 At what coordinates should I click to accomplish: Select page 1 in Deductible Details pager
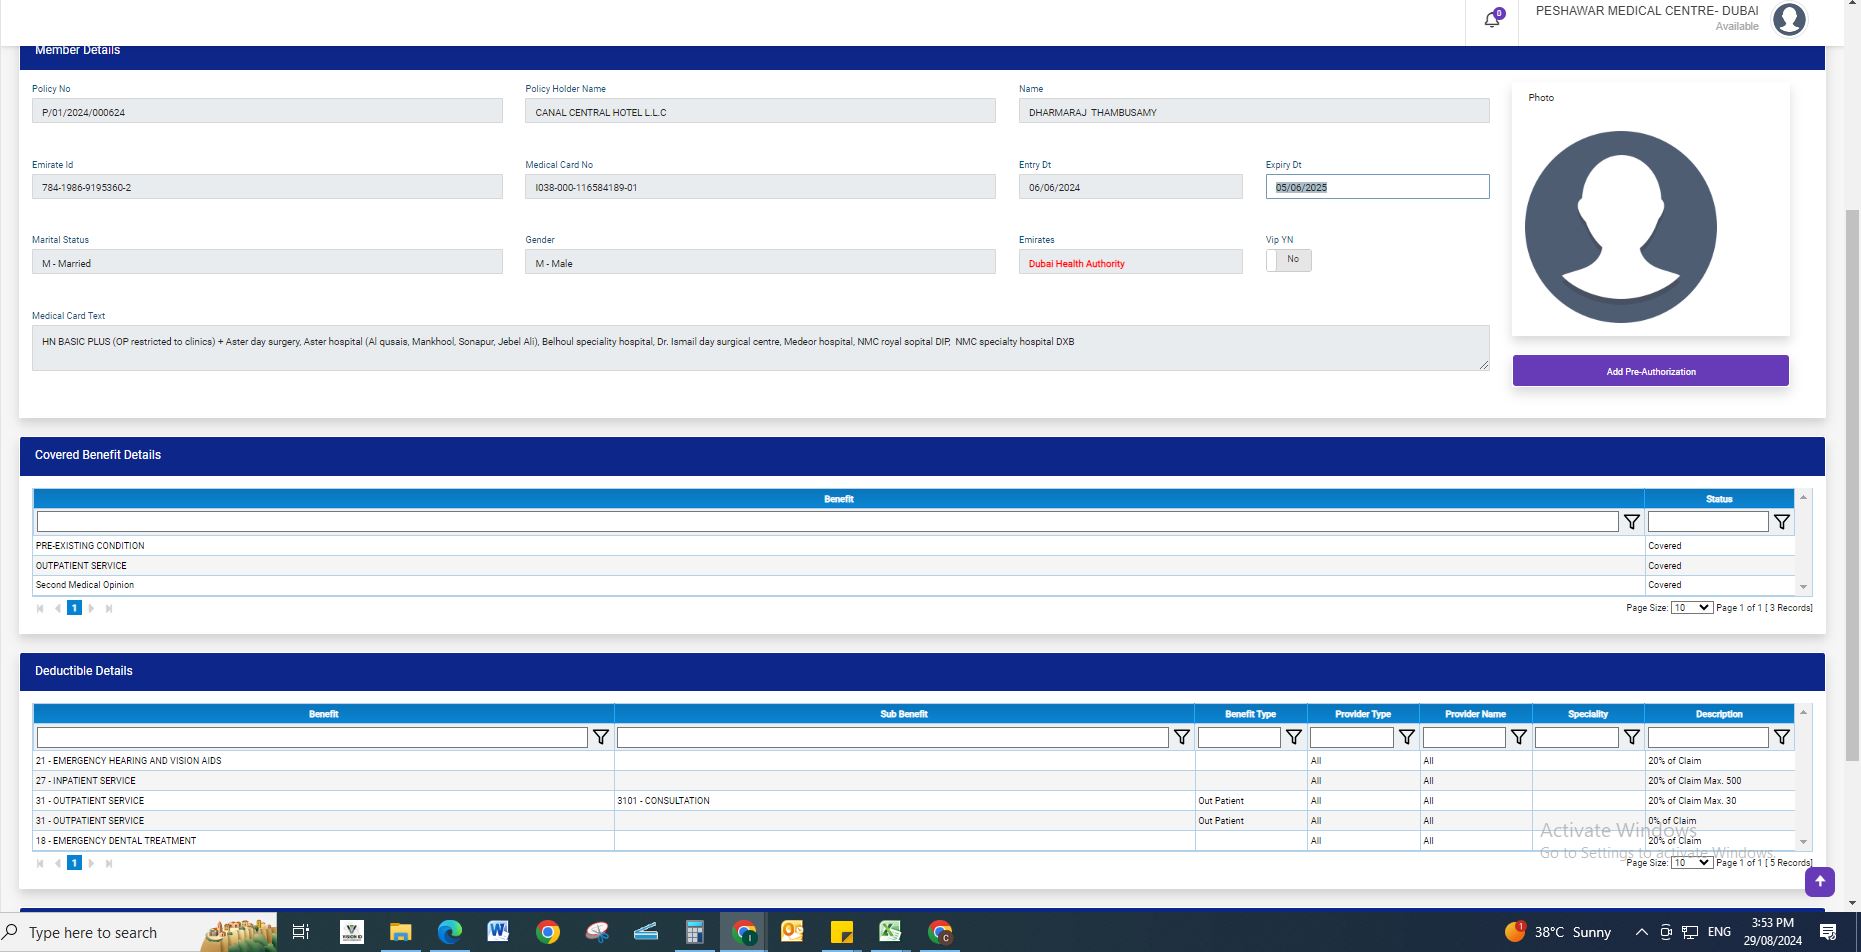tap(74, 863)
